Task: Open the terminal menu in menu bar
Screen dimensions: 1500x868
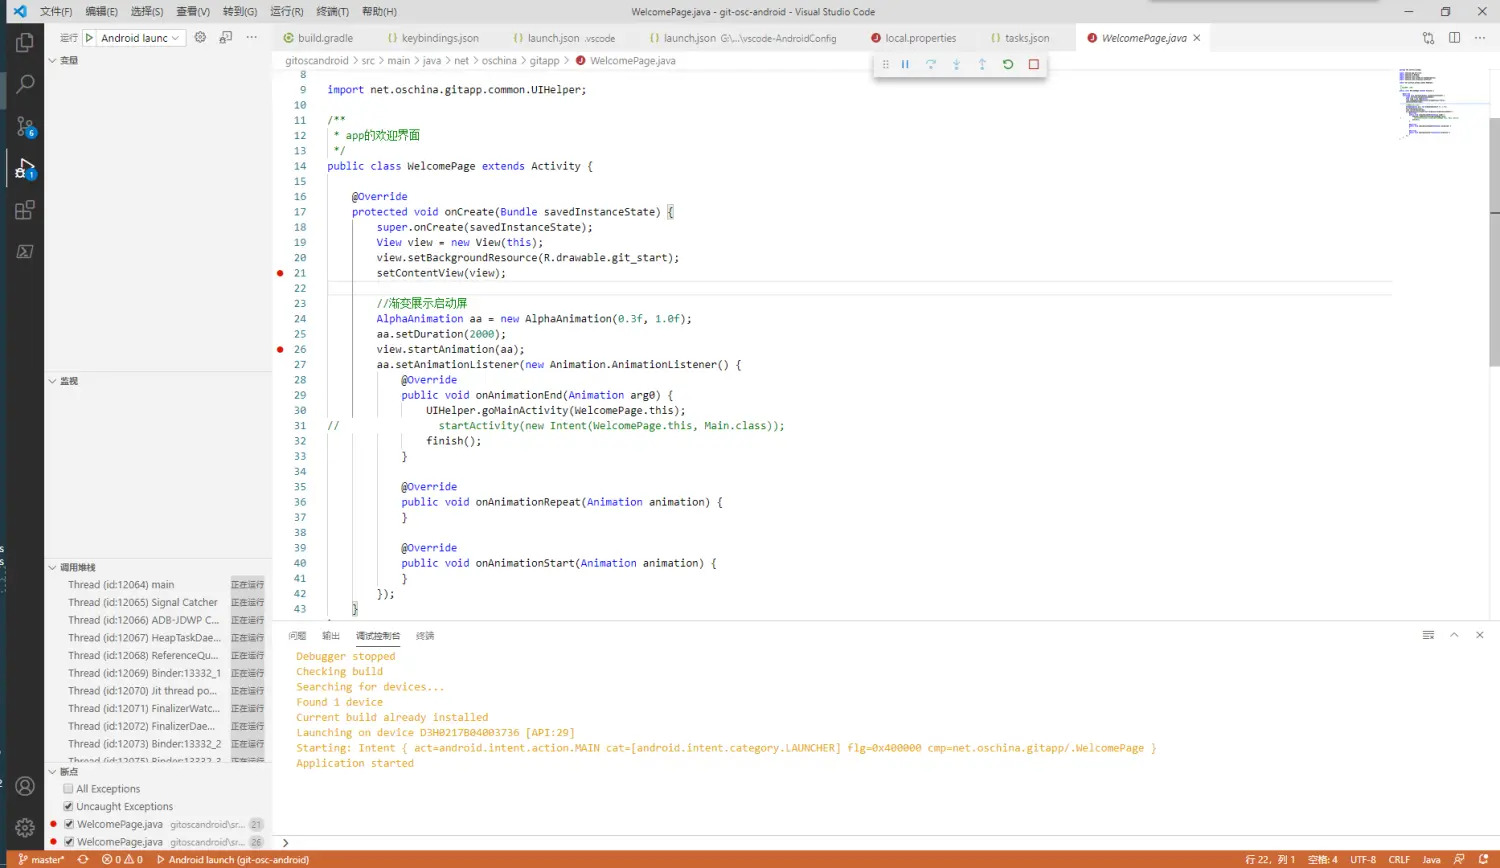Action: pos(332,11)
